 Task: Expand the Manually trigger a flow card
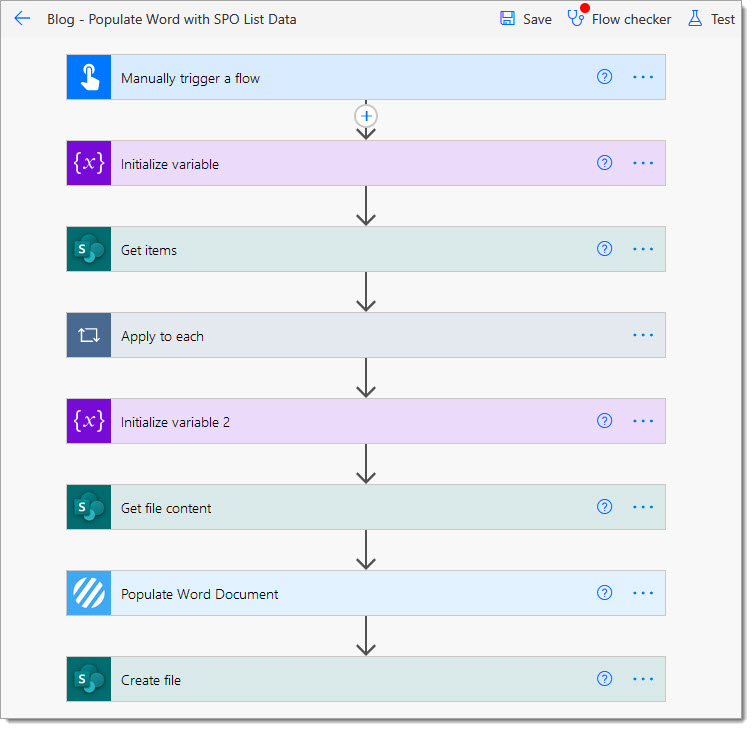pos(366,77)
